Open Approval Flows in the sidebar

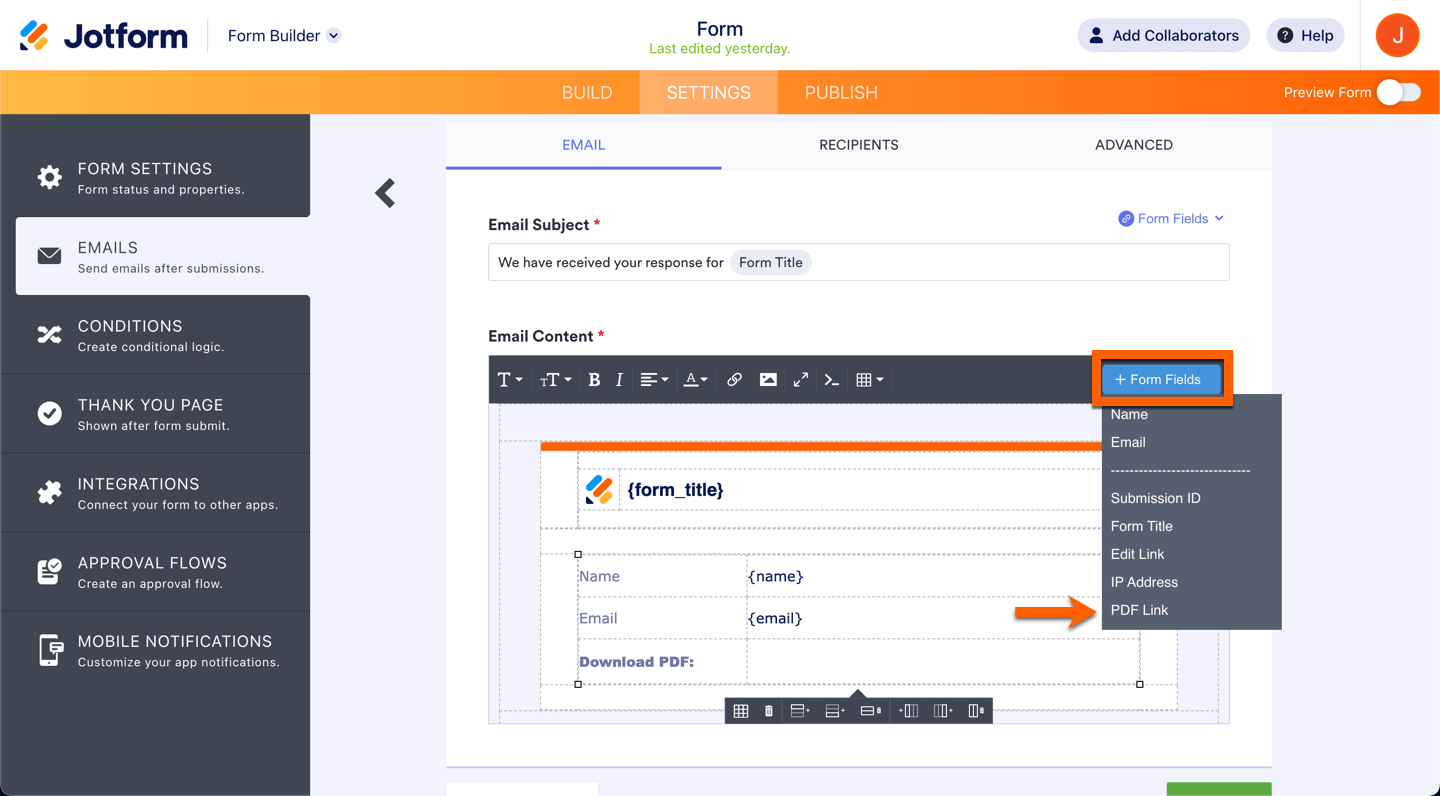coord(155,572)
